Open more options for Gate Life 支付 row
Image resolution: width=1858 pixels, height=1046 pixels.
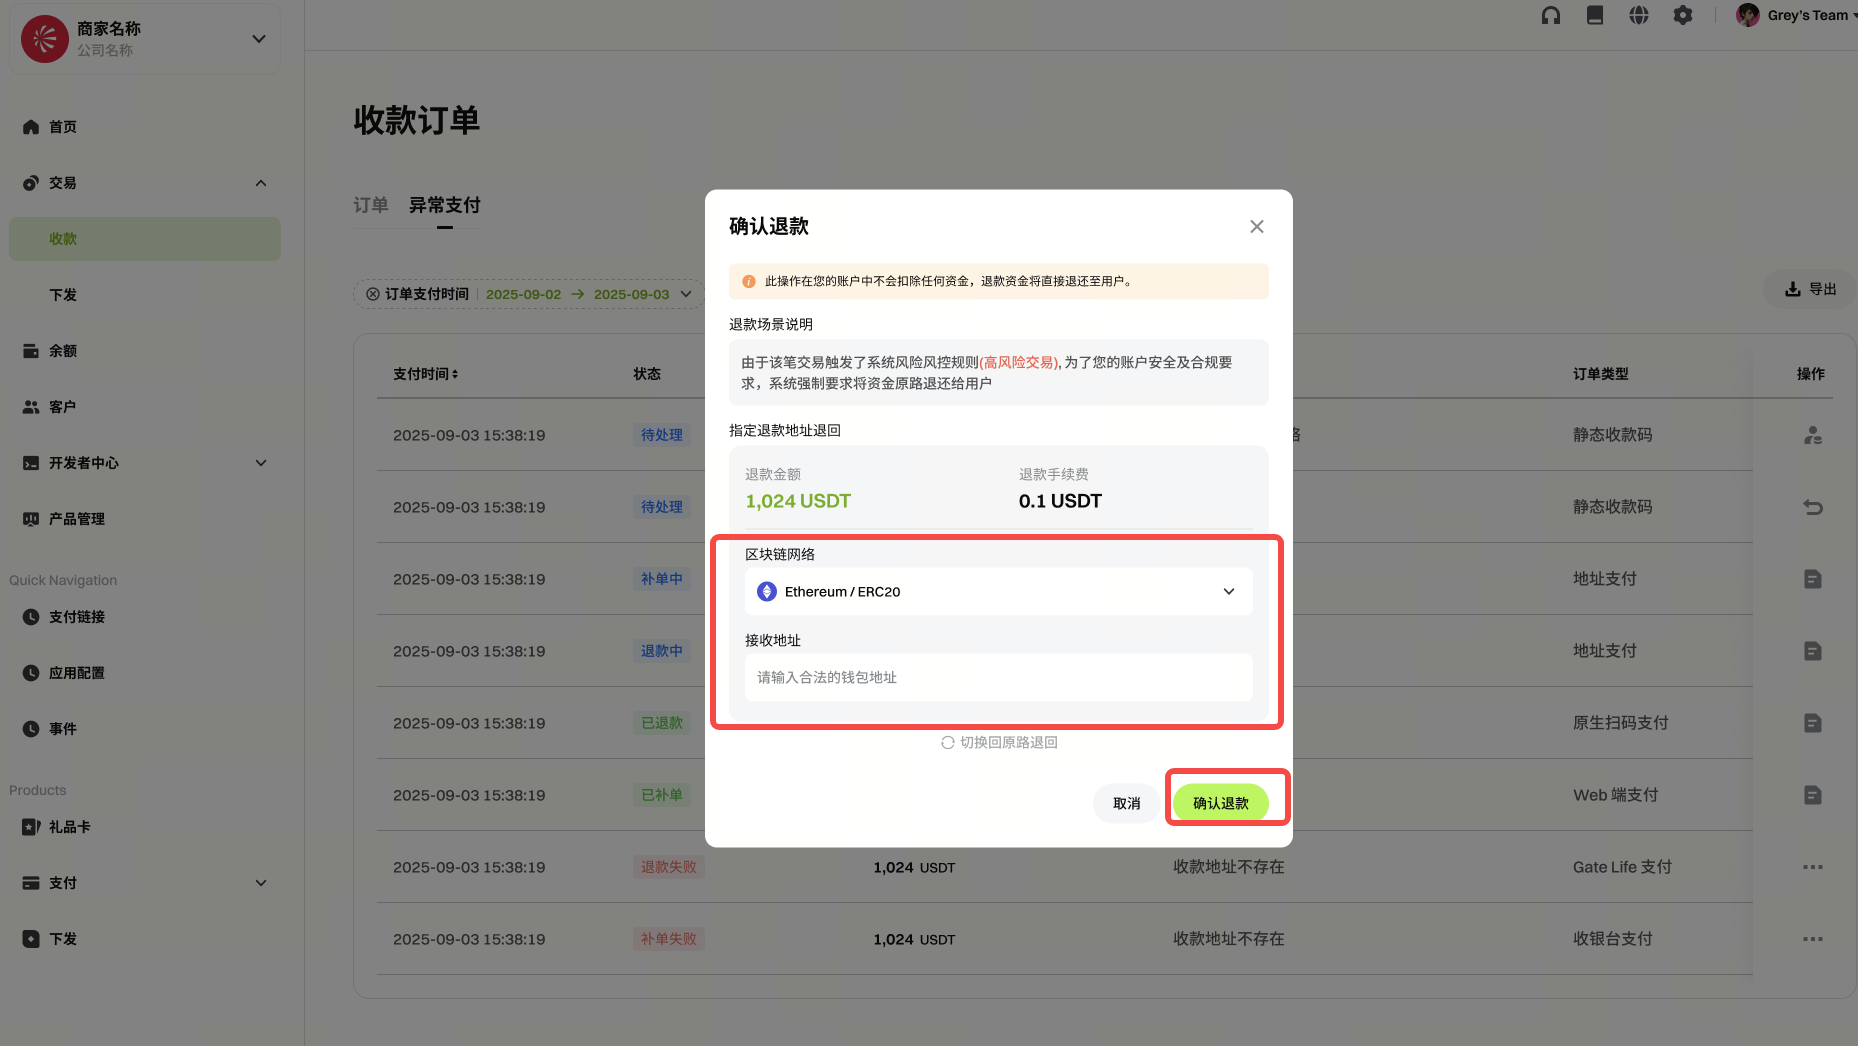coord(1812,867)
